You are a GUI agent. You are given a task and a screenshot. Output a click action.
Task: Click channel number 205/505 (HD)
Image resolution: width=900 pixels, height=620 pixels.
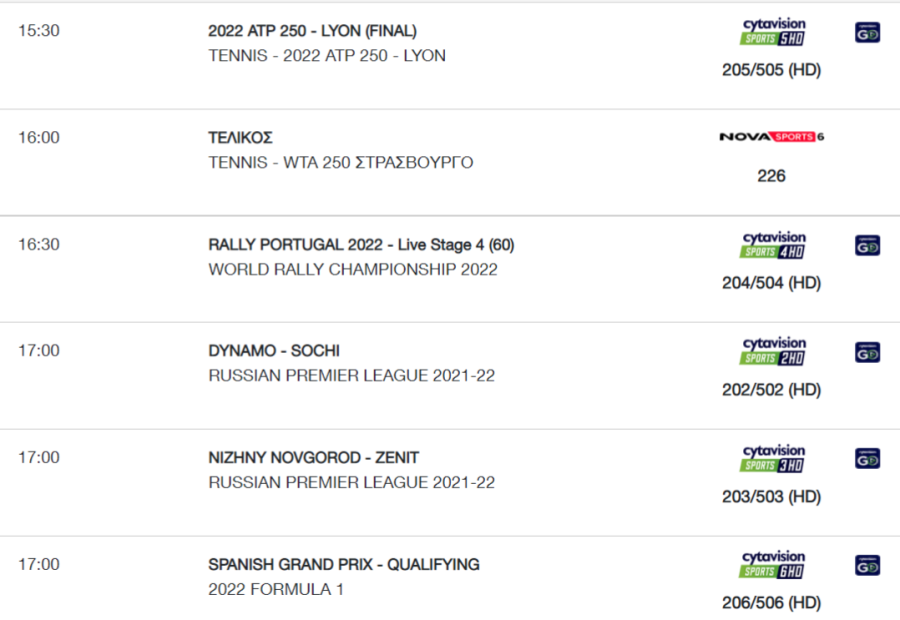(x=771, y=70)
